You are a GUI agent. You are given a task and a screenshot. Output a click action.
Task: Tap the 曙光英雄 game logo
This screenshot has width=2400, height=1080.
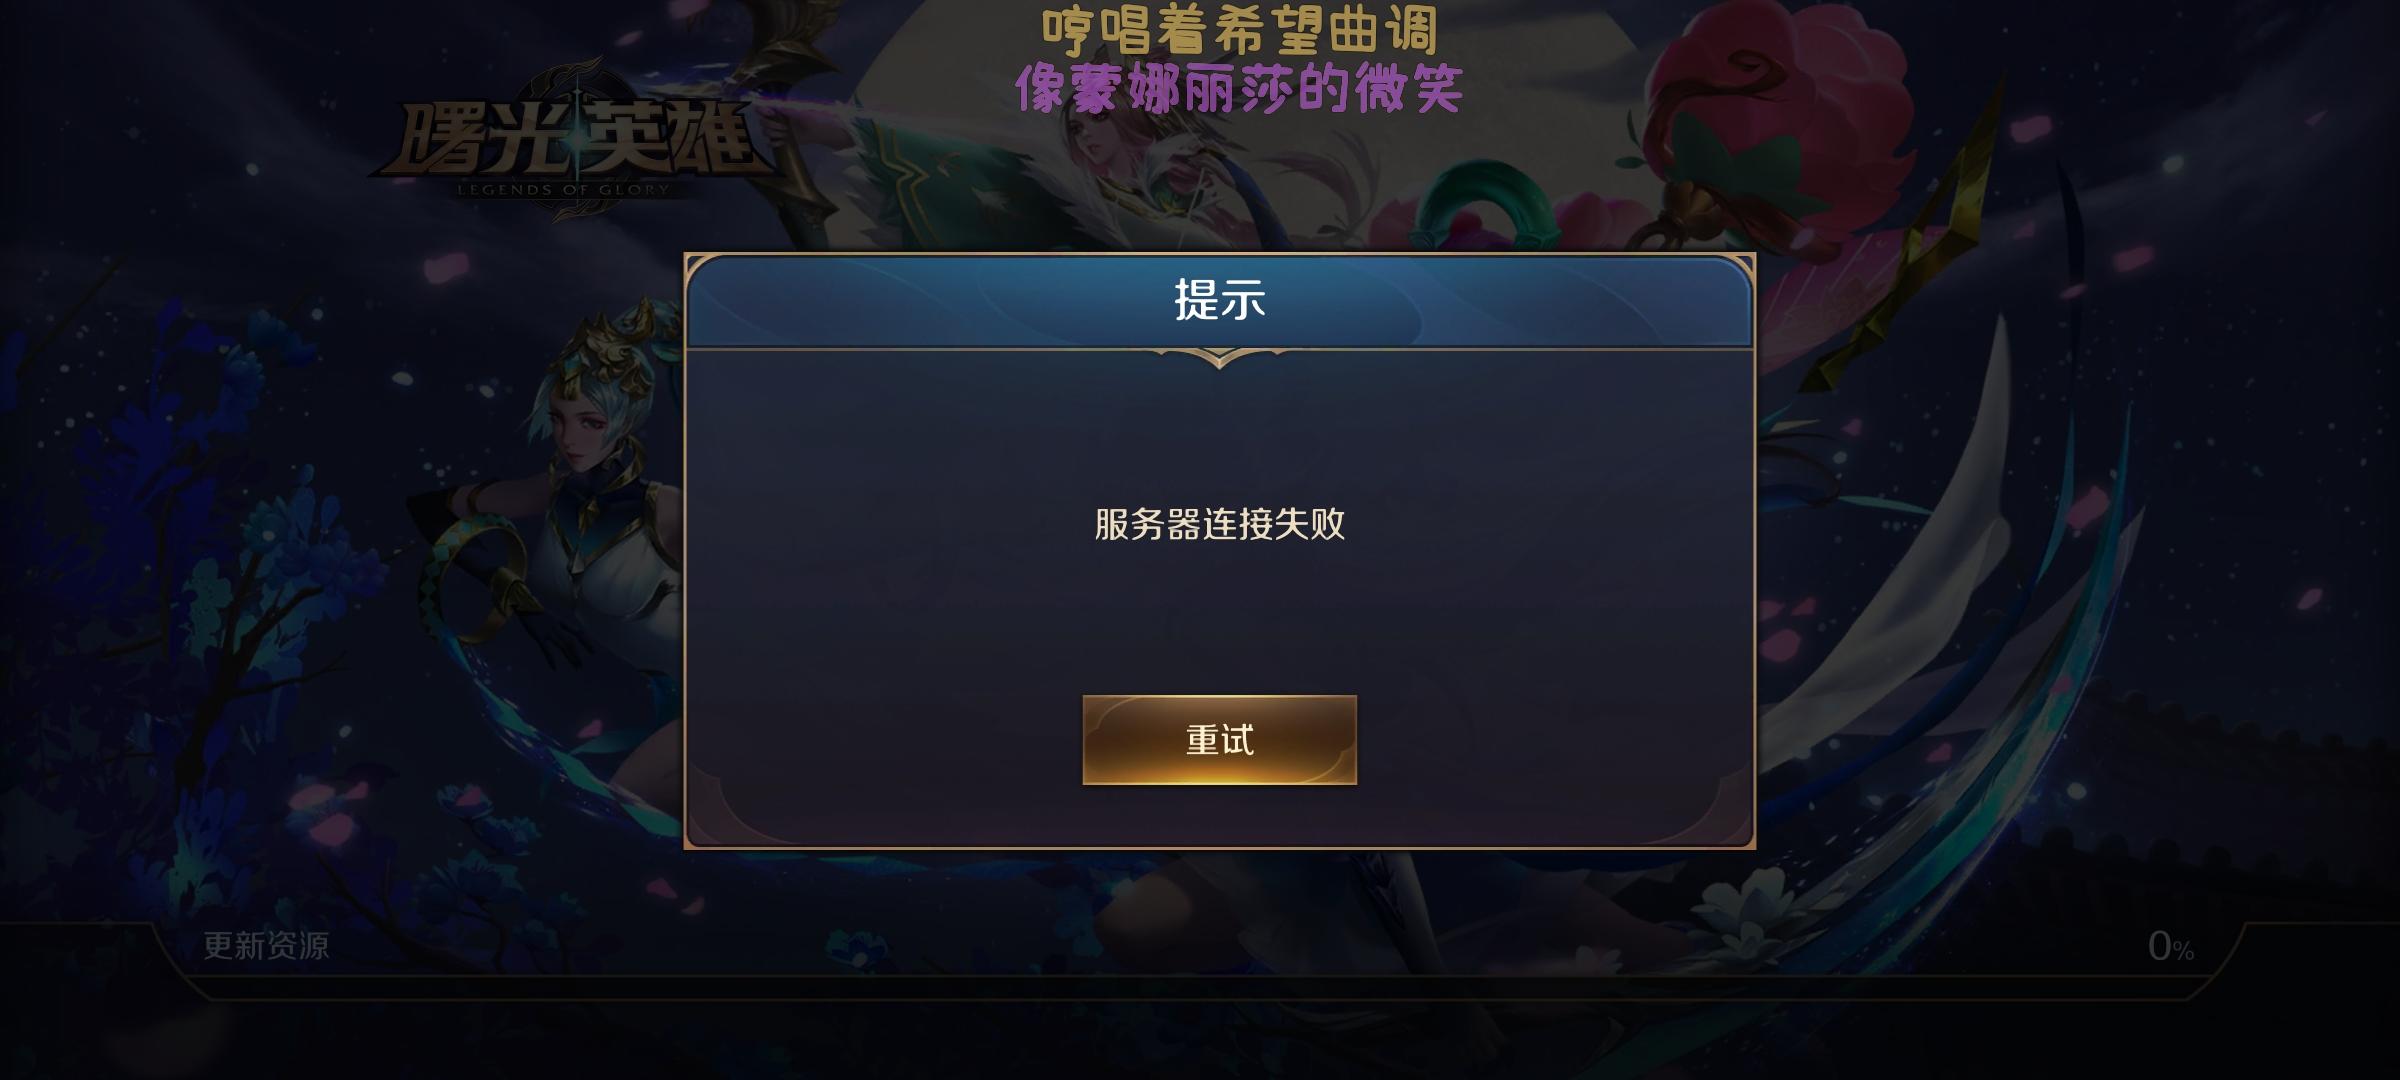coord(575,138)
